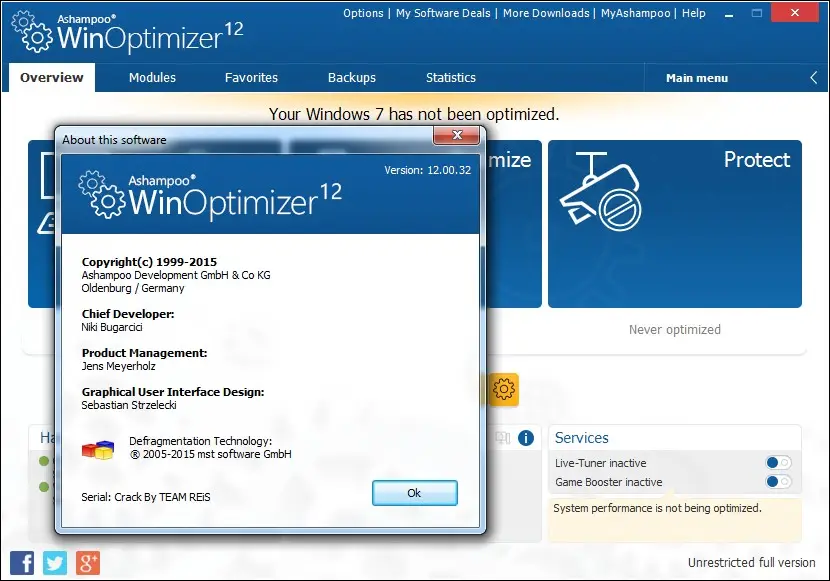Click the 'Oldenburg / Germany' line
This screenshot has width=830, height=581.
[x=133, y=288]
